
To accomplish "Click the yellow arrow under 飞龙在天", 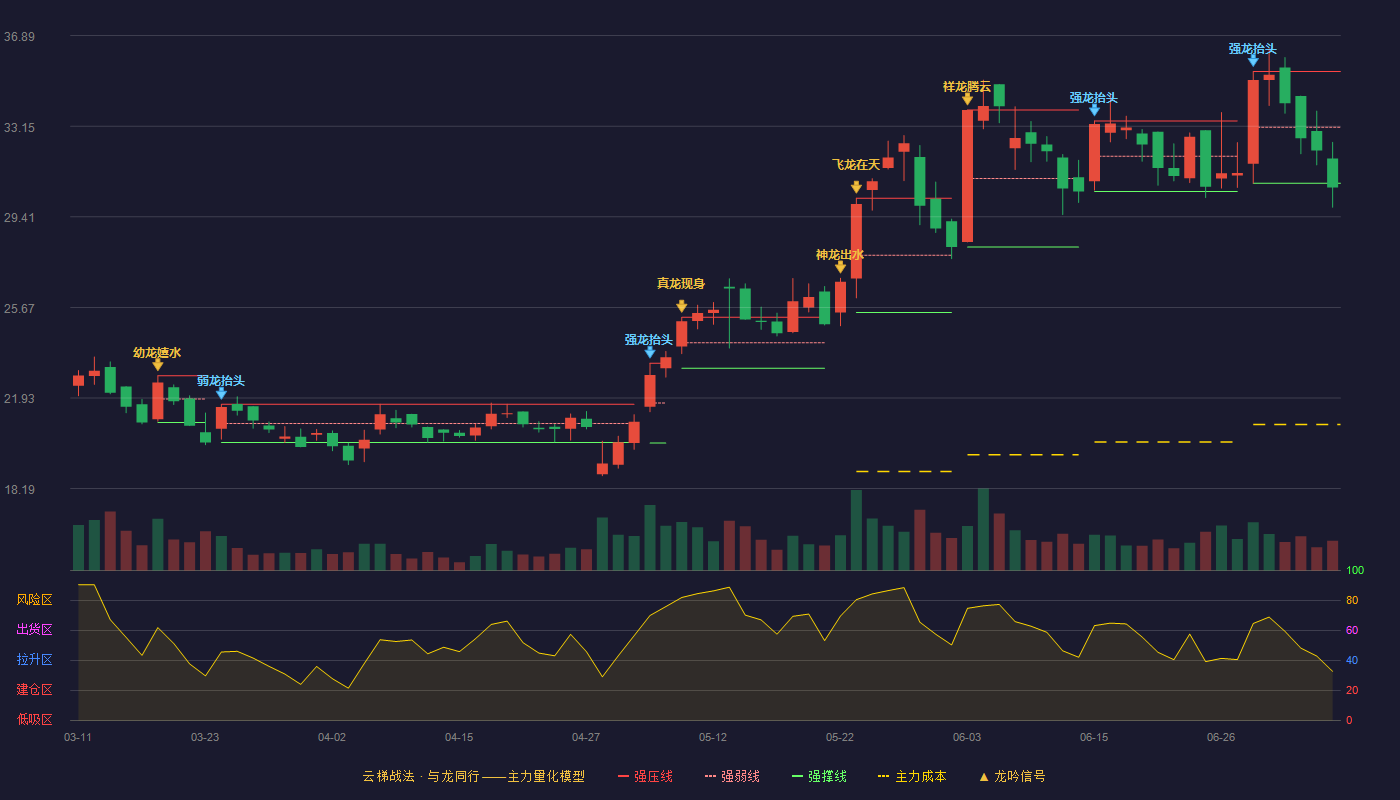I will (x=856, y=187).
